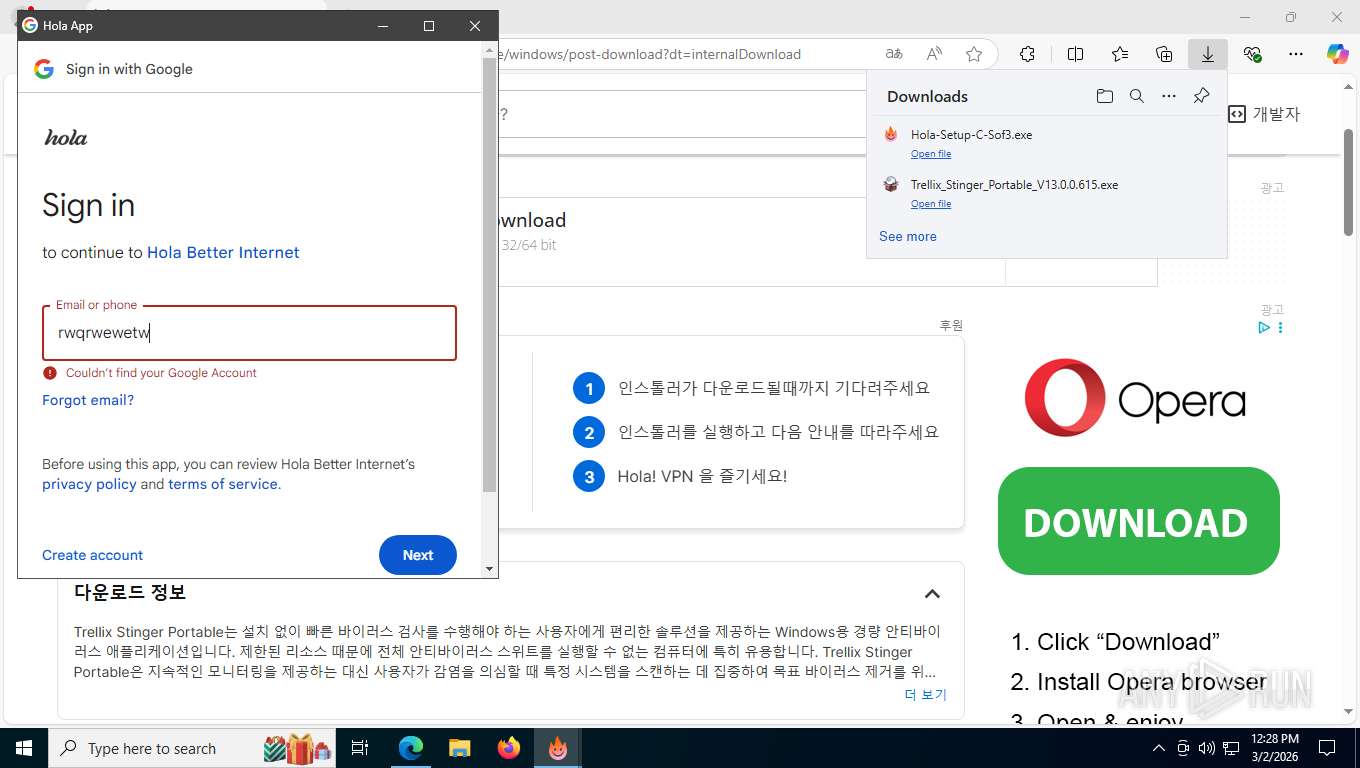Click step 3 text 'Hola! VPN 을 즐기세요!'
The image size is (1360, 768).
702,476
